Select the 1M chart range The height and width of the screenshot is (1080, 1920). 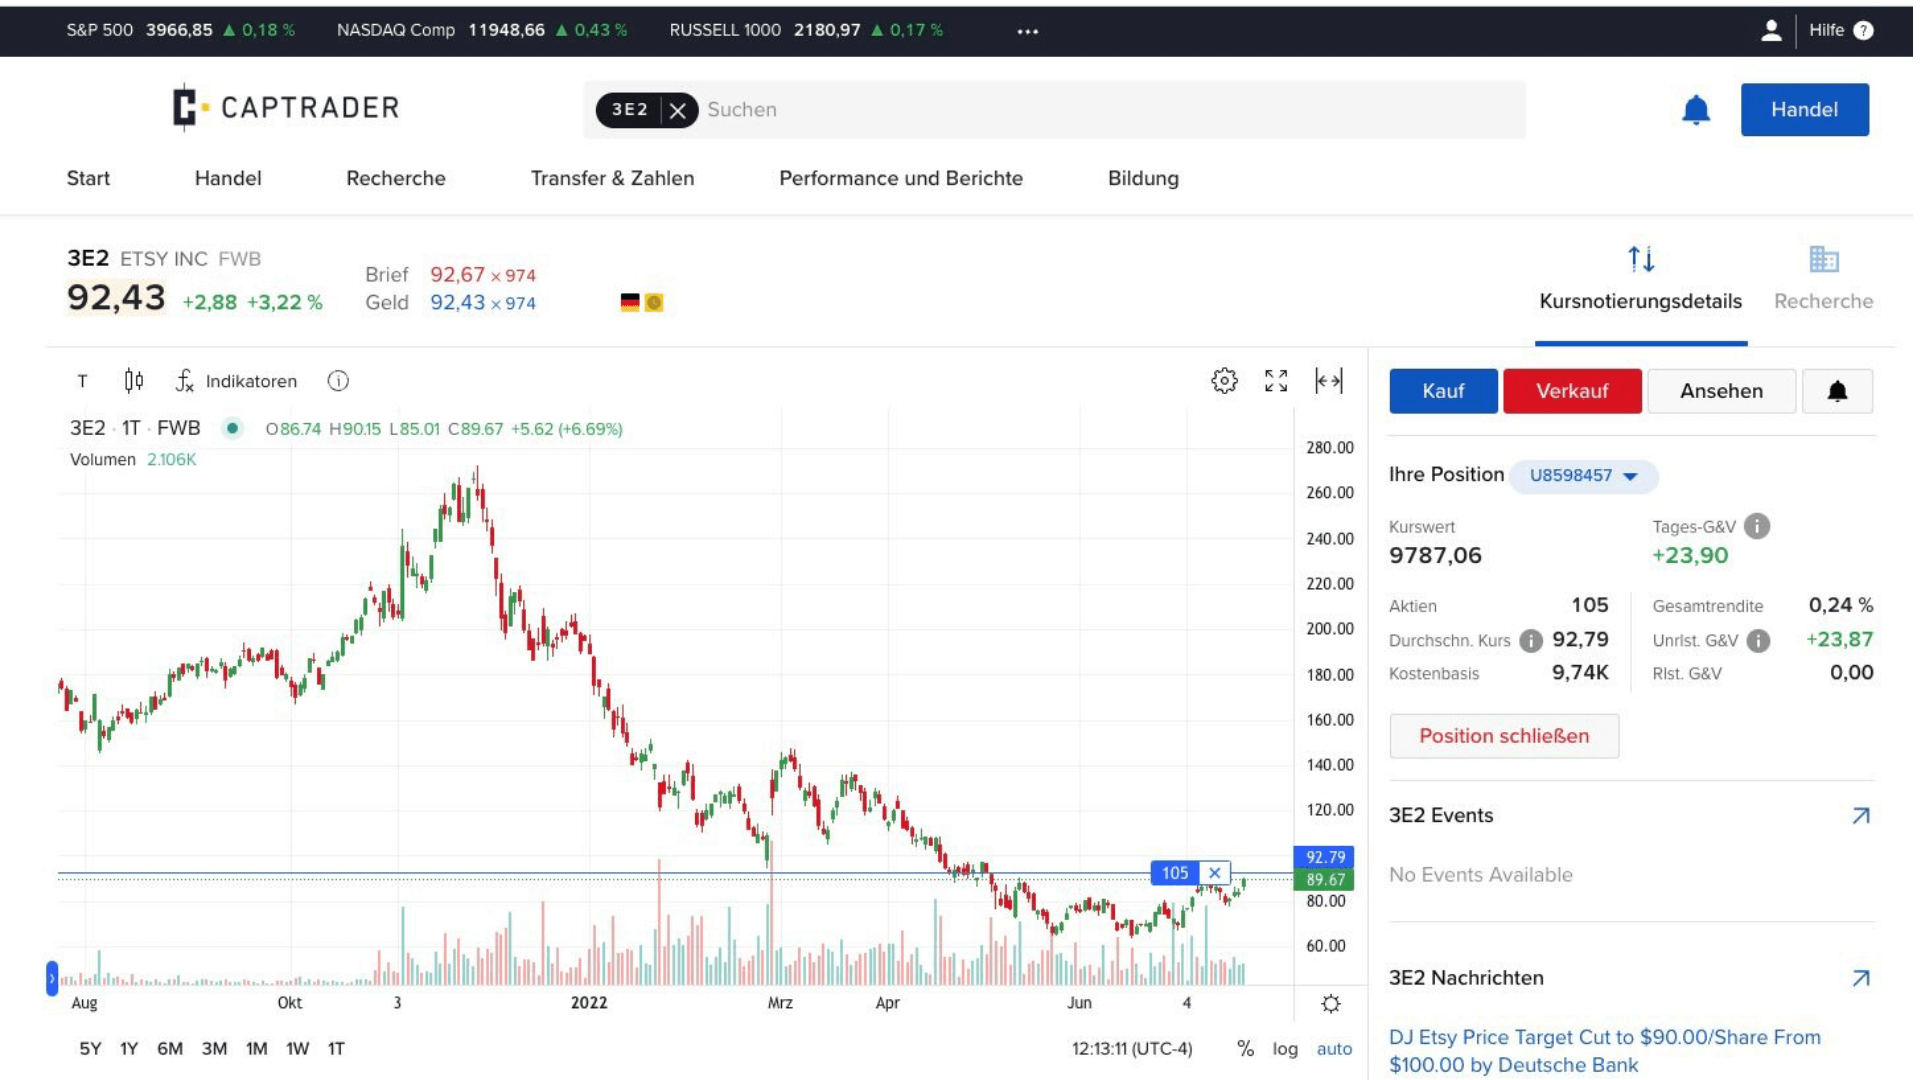[x=256, y=1049]
